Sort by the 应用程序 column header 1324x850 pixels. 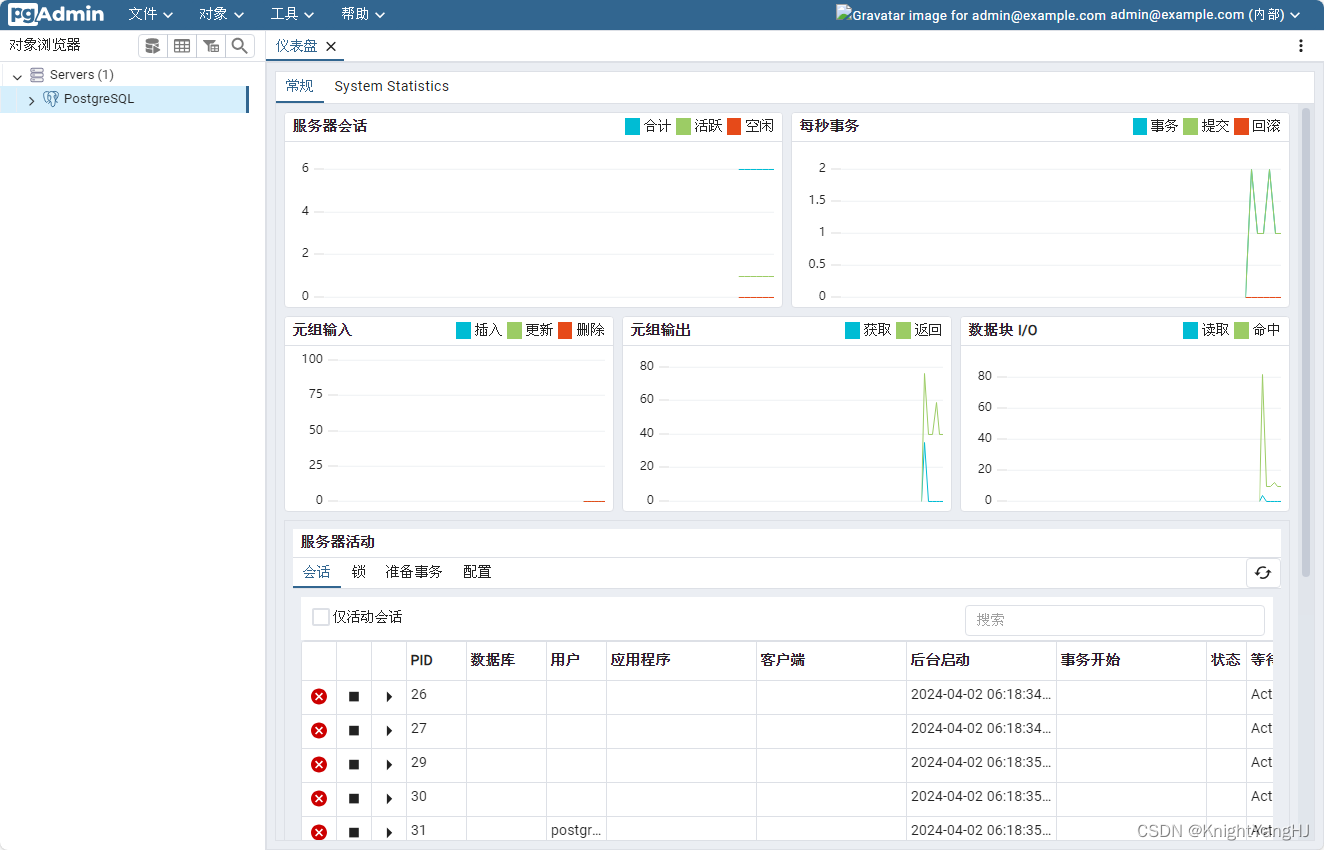tap(681, 660)
